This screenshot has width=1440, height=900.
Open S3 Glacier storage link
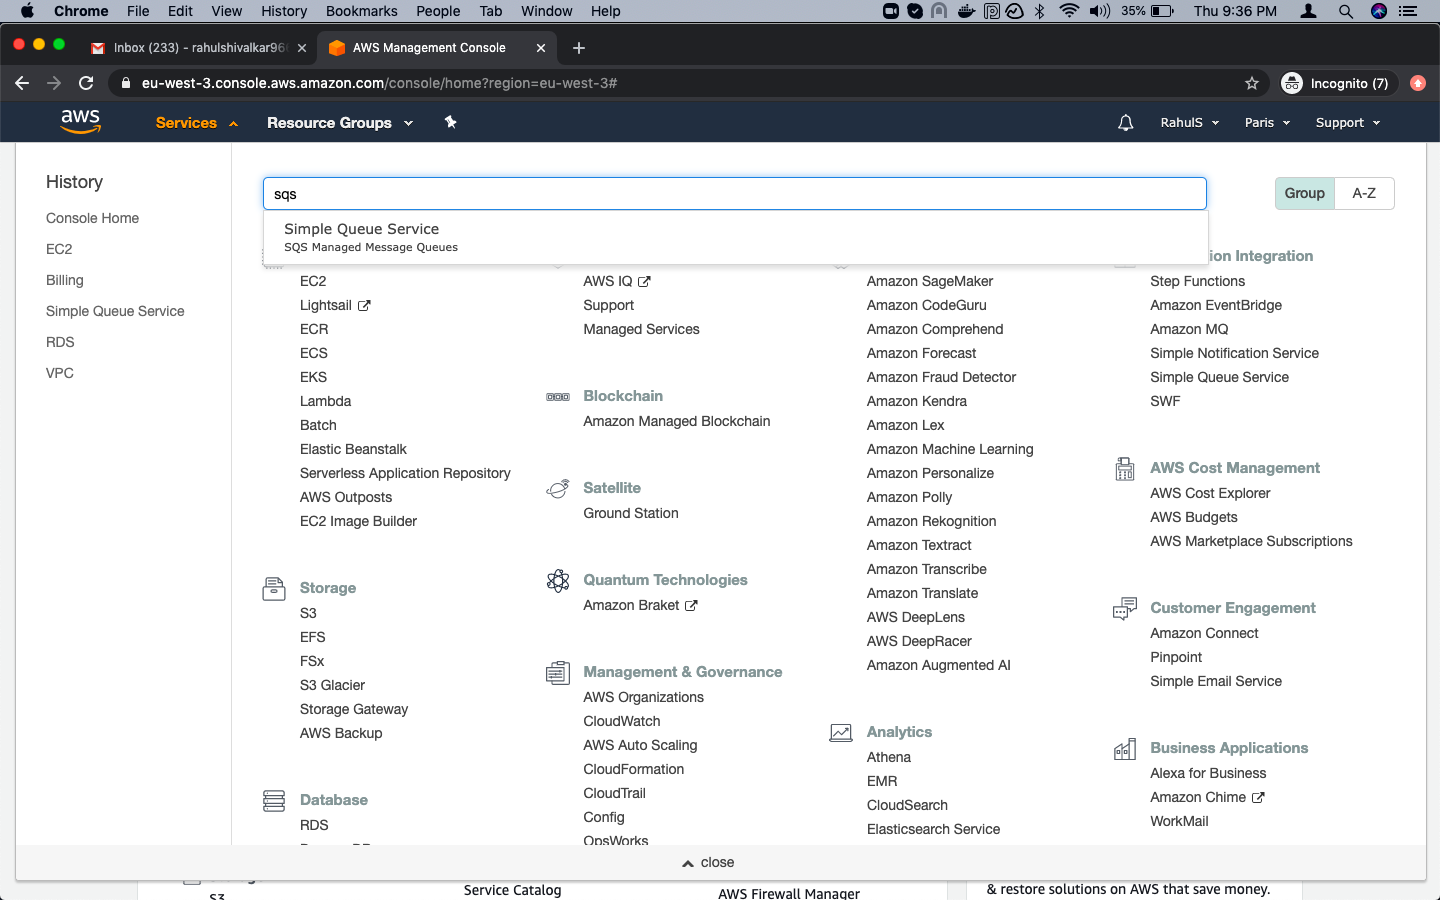[x=332, y=685]
